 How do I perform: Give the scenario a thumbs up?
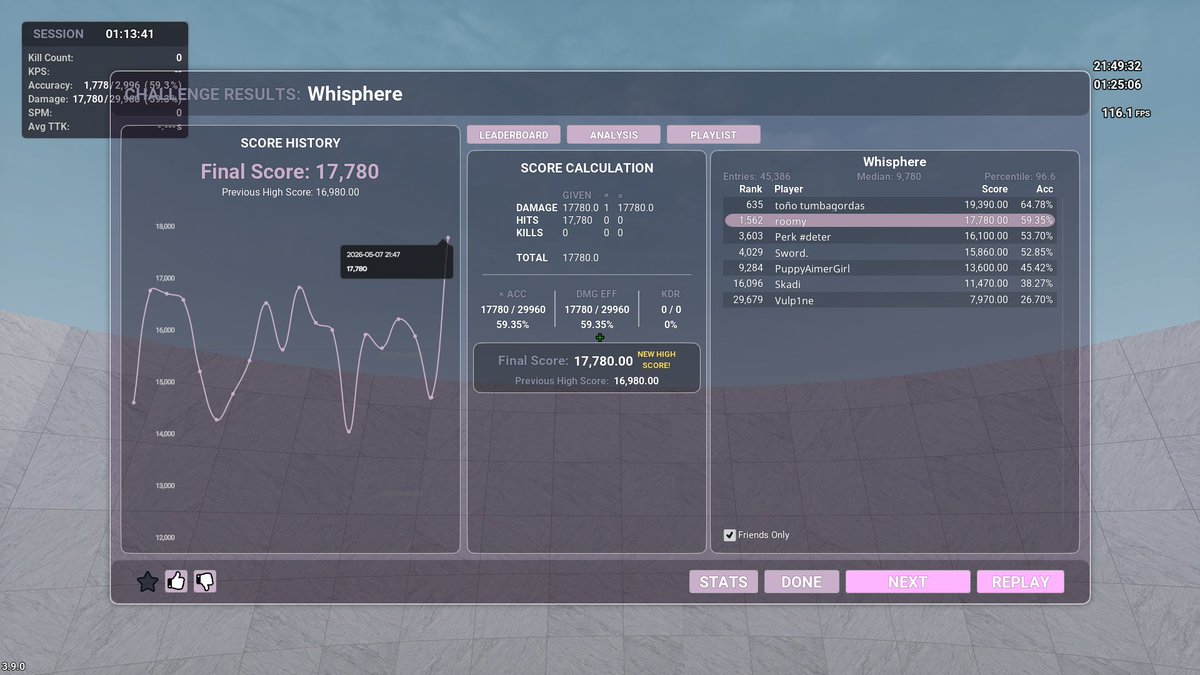177,581
